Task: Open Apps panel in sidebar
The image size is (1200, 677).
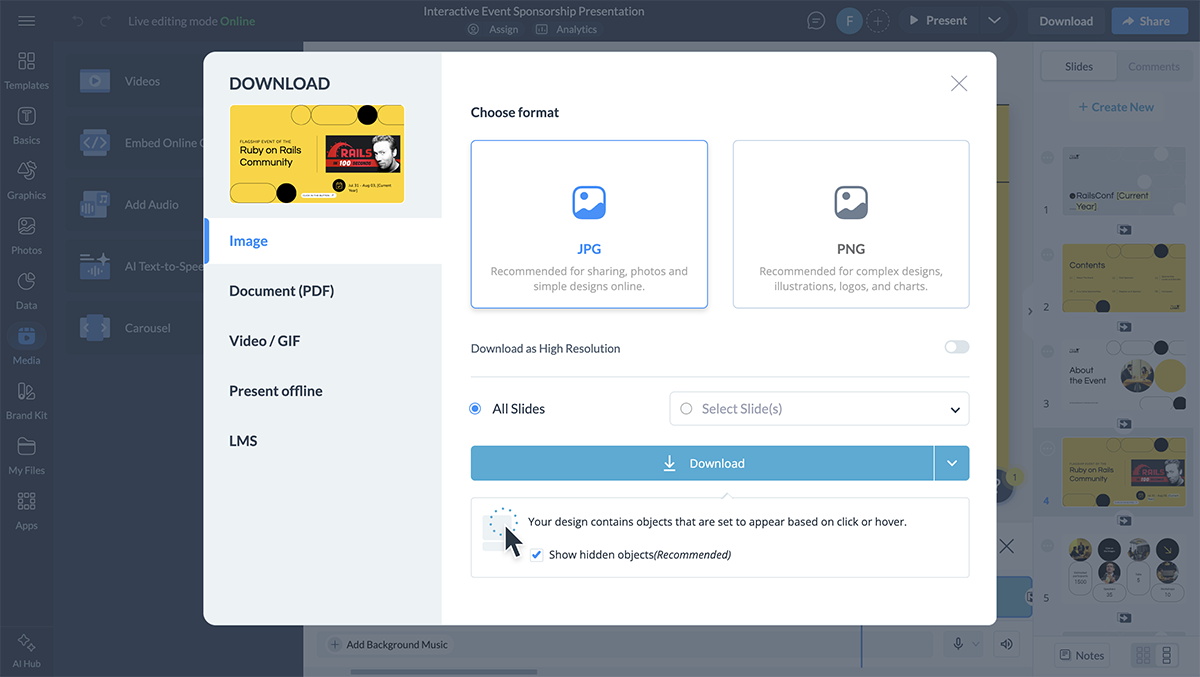Action: tap(27, 510)
